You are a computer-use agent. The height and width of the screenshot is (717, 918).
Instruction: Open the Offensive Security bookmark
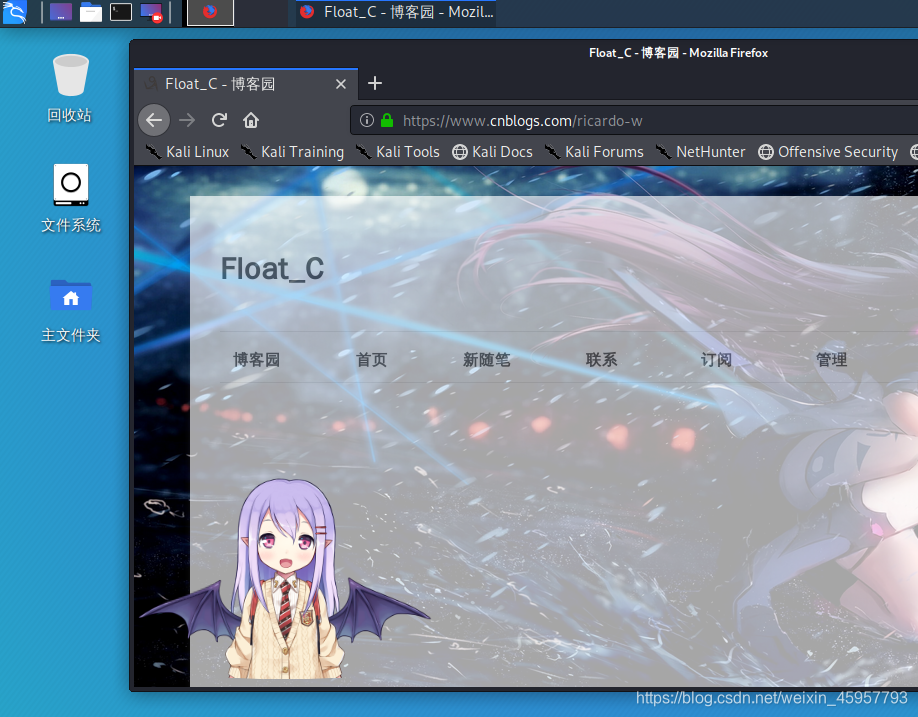[828, 151]
